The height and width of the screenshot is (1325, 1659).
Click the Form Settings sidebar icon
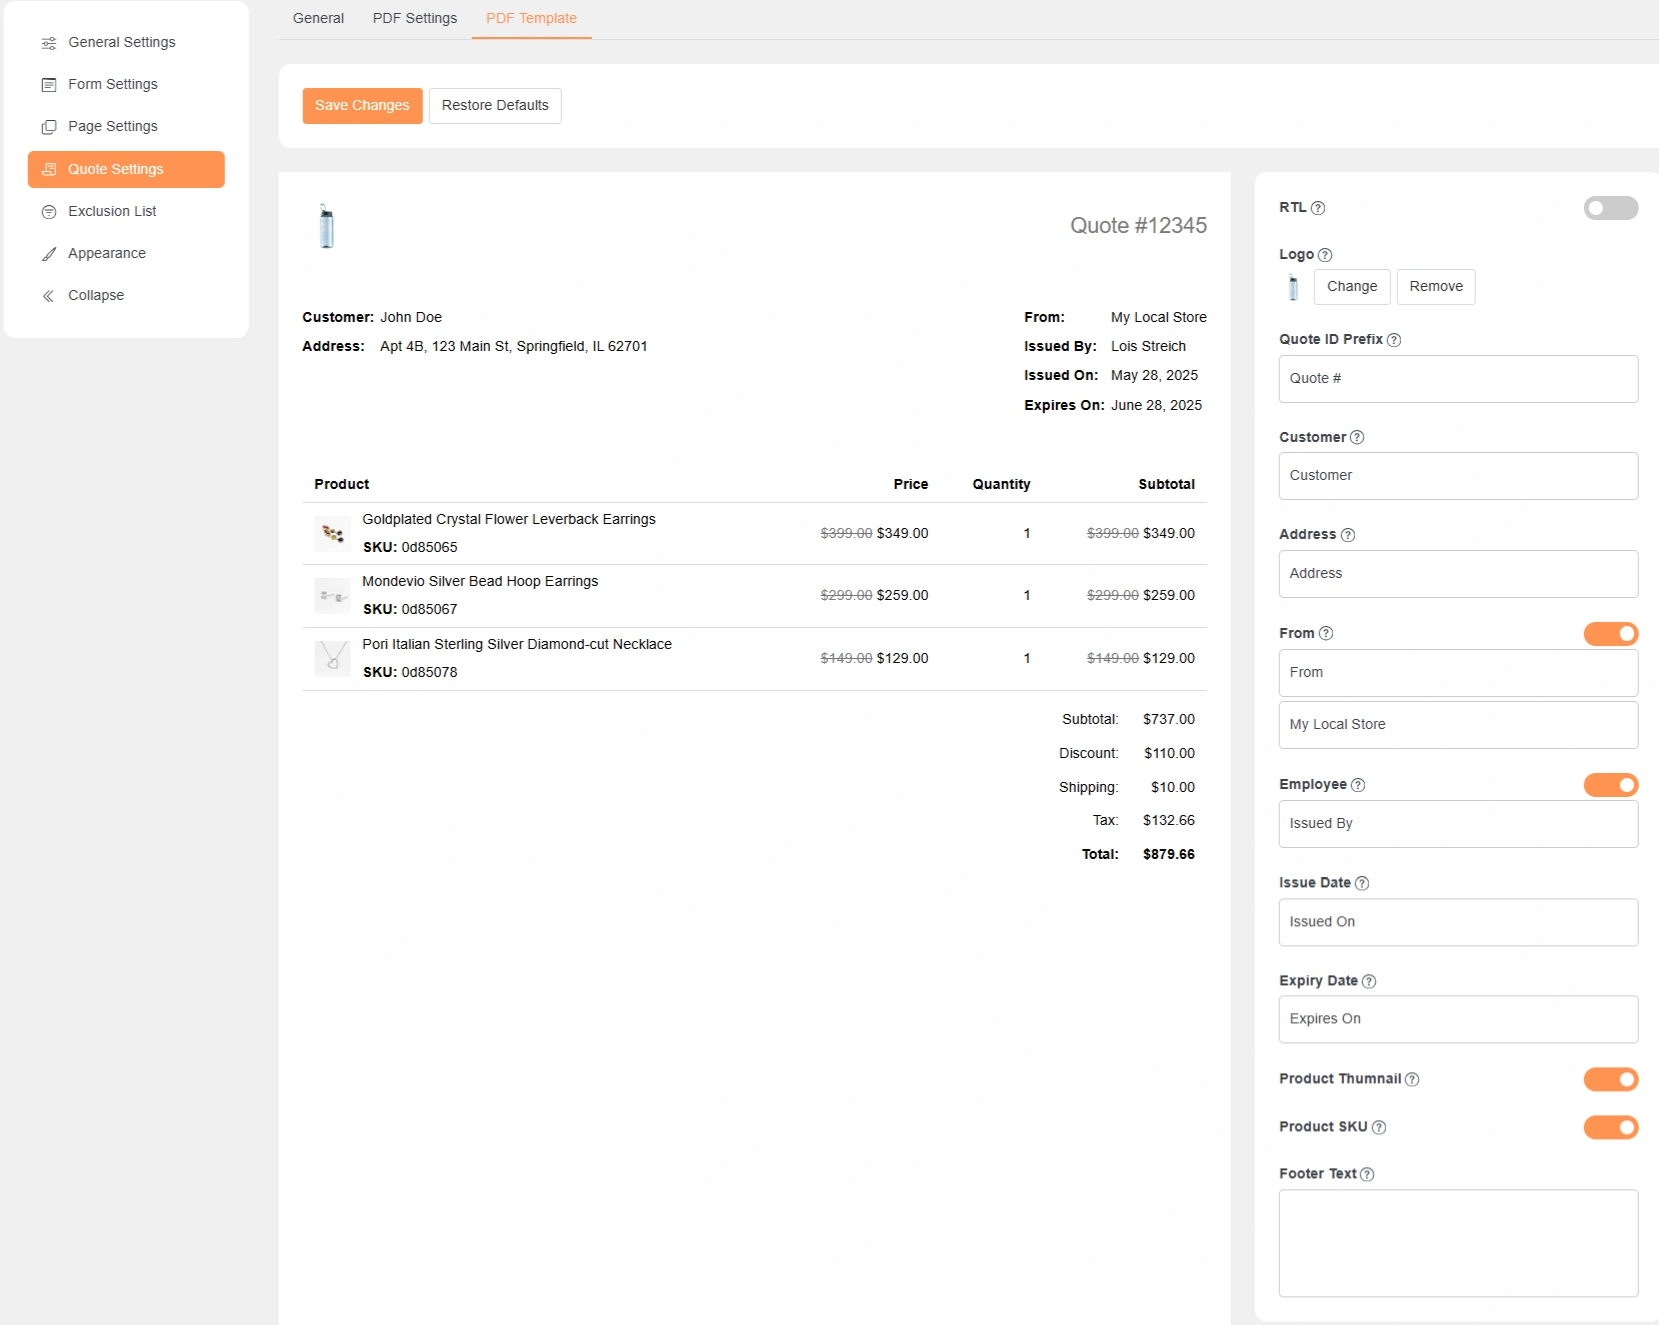tap(48, 85)
